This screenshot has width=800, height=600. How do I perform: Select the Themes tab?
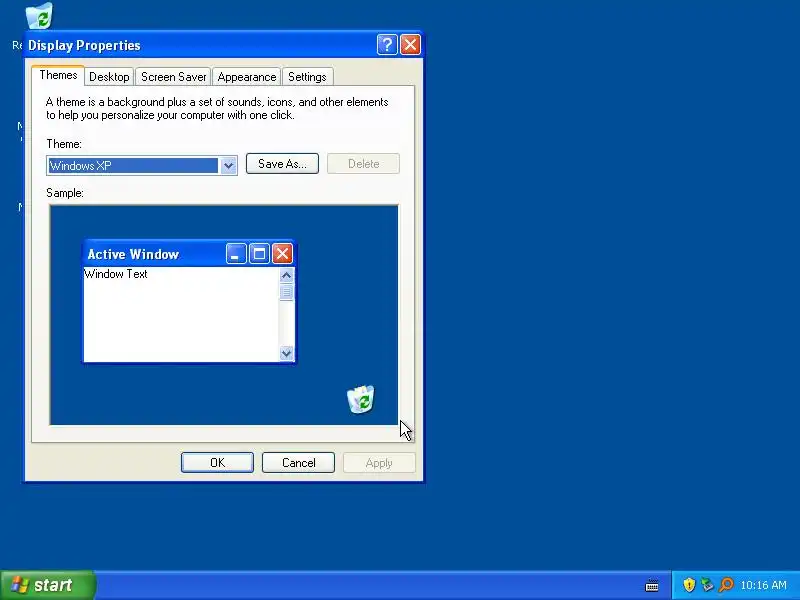[x=58, y=76]
